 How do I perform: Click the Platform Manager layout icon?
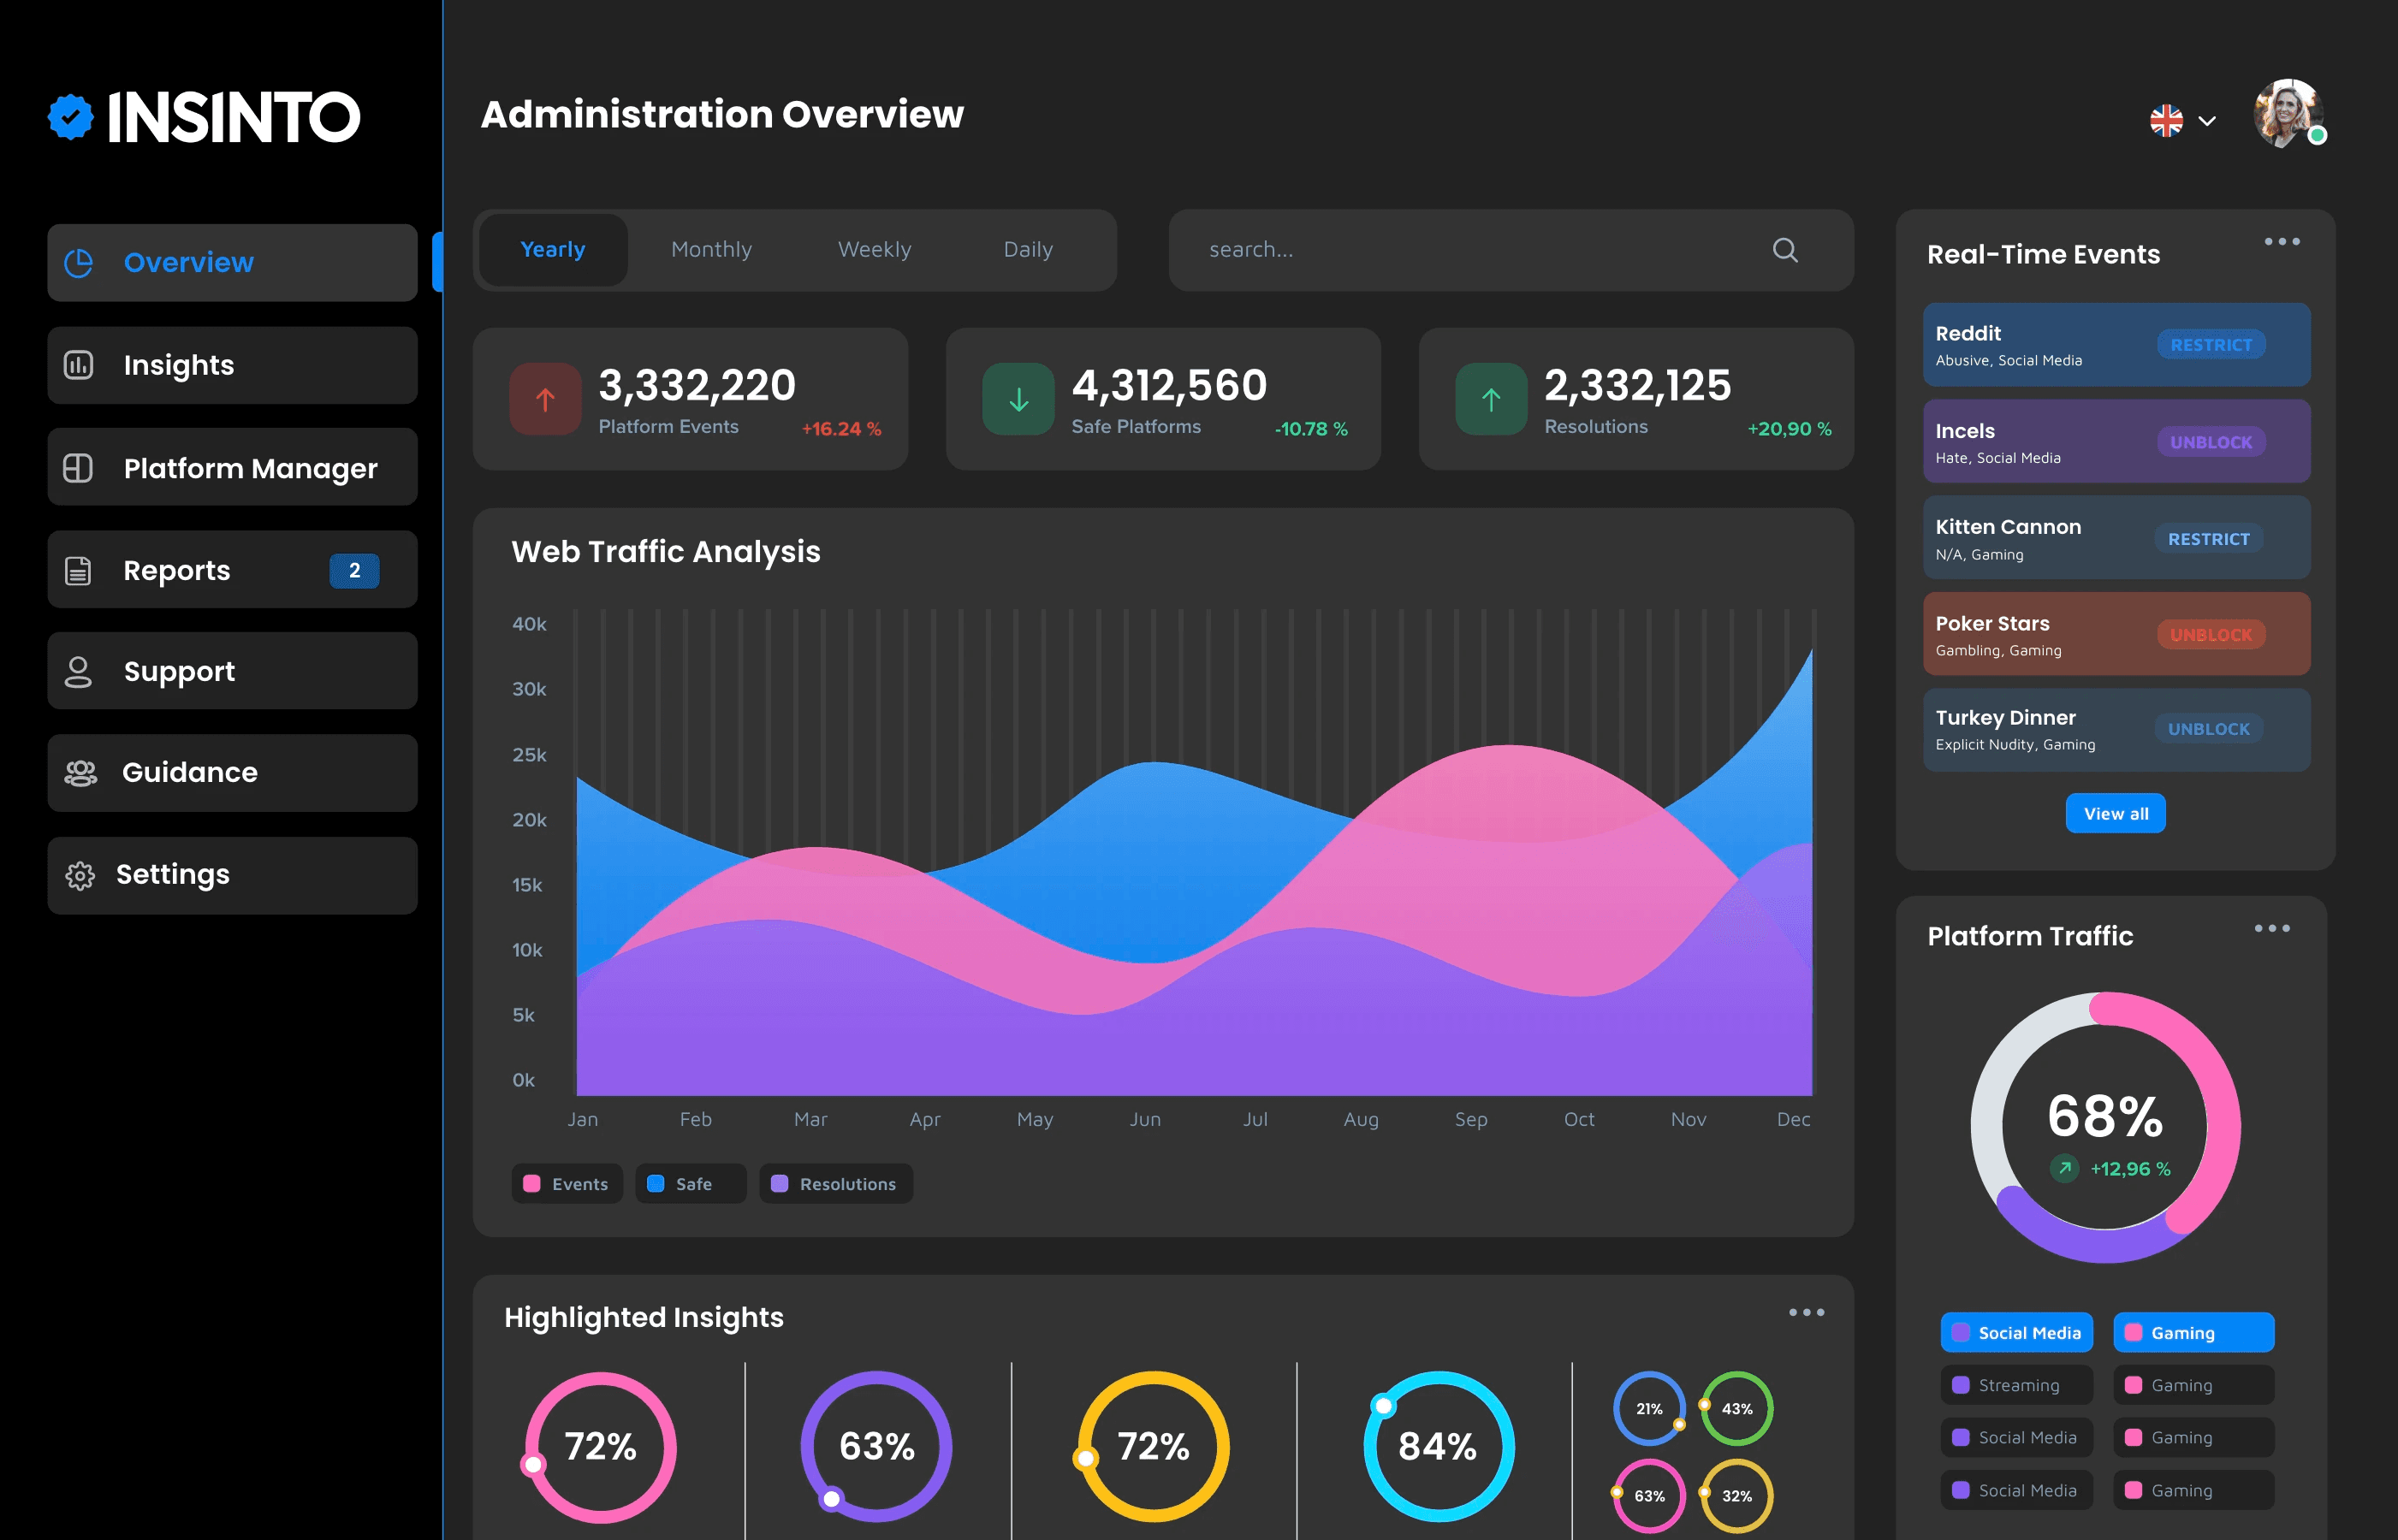[x=78, y=468]
